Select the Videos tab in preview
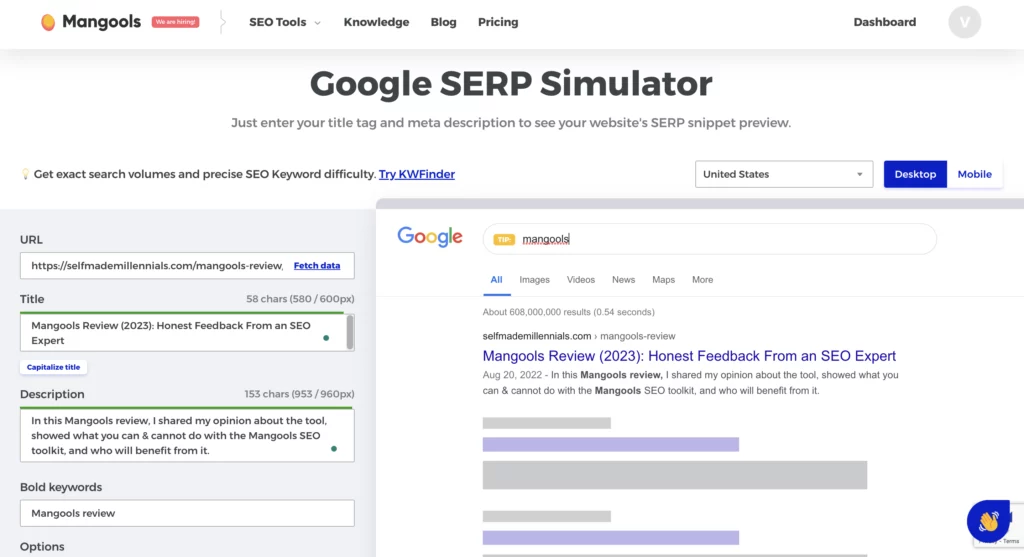 (581, 279)
